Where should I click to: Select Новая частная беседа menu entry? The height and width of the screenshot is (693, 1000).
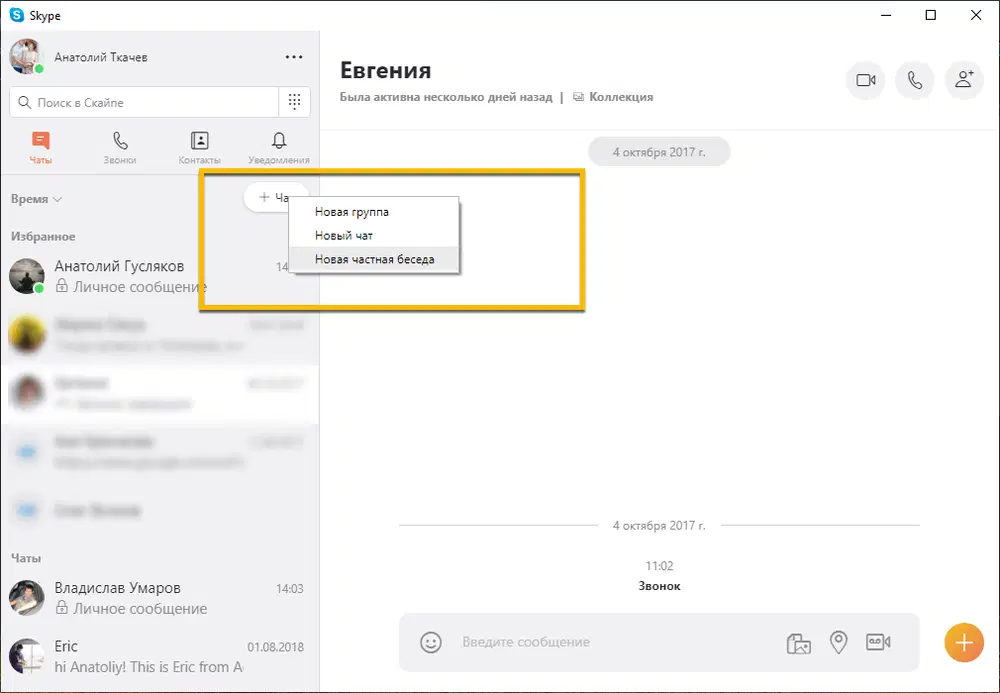[x=374, y=259]
